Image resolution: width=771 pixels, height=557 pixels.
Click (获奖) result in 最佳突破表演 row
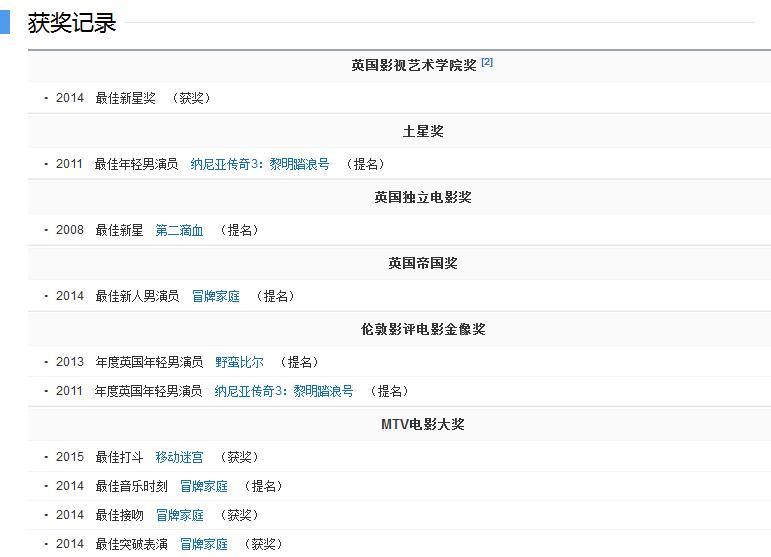click(264, 544)
